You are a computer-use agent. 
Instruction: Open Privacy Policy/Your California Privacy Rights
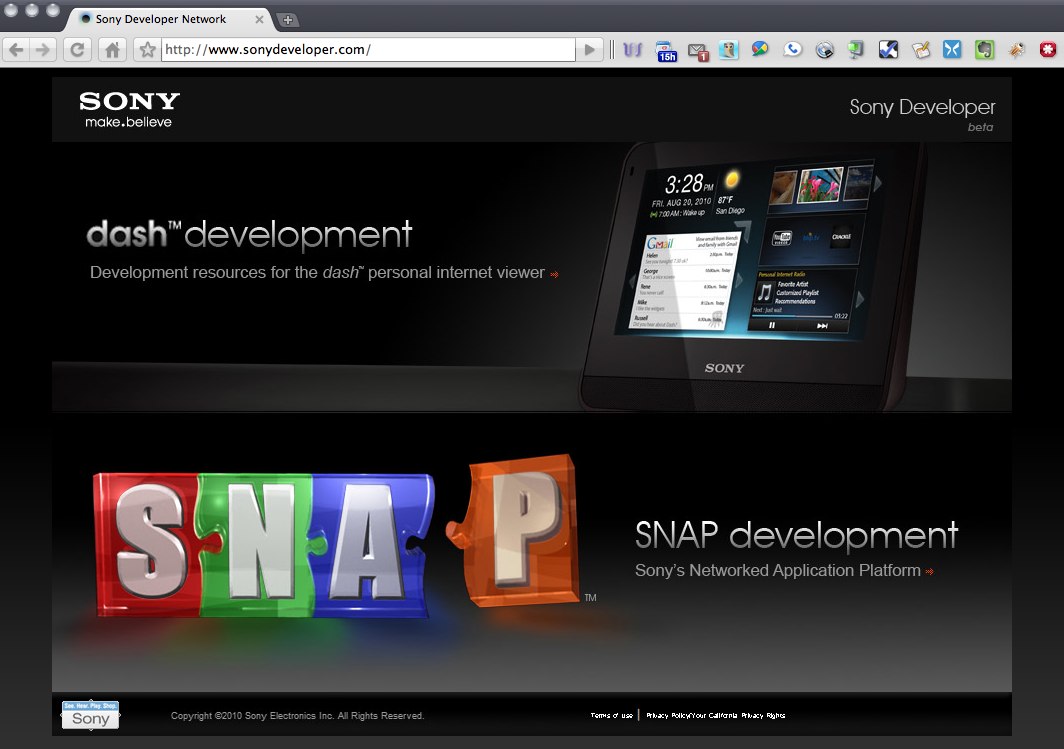coord(716,715)
